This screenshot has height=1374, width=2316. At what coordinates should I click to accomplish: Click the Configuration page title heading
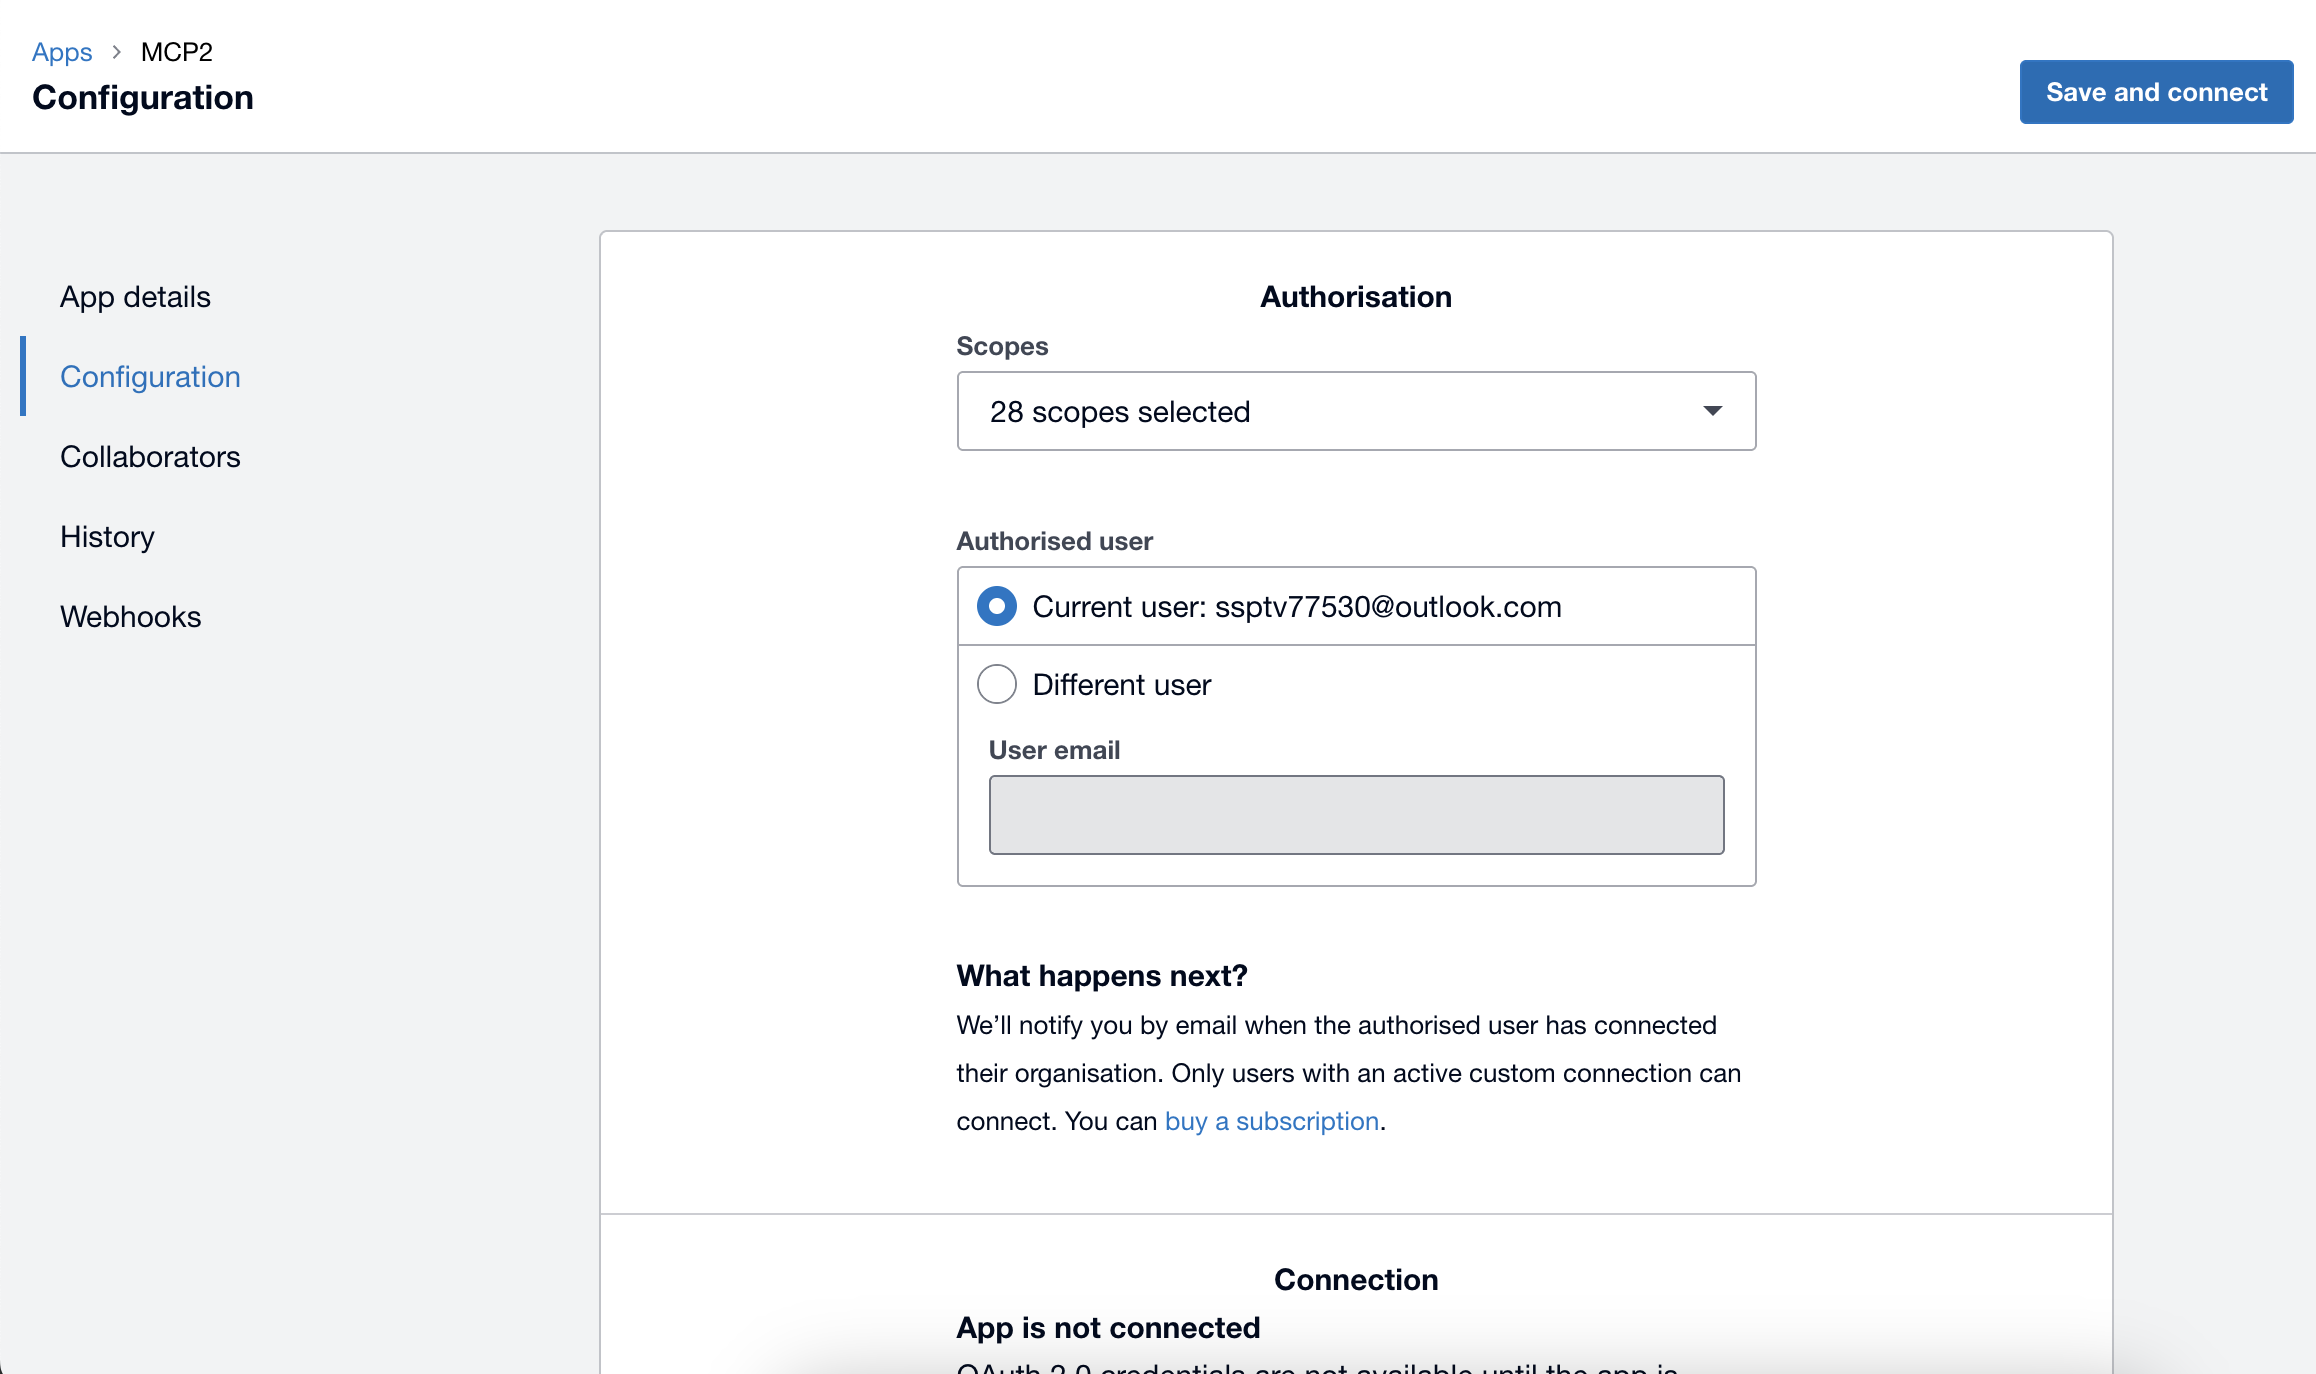[x=143, y=97]
